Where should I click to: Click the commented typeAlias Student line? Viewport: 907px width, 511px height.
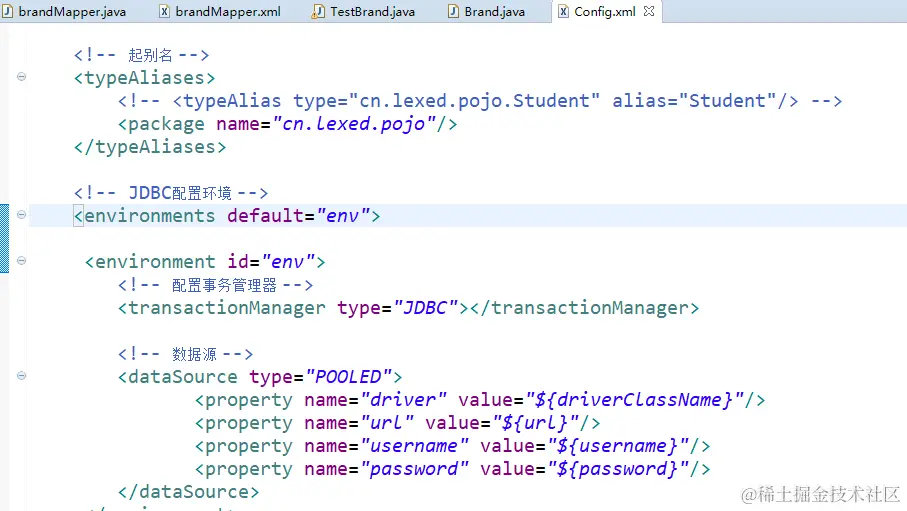[480, 101]
